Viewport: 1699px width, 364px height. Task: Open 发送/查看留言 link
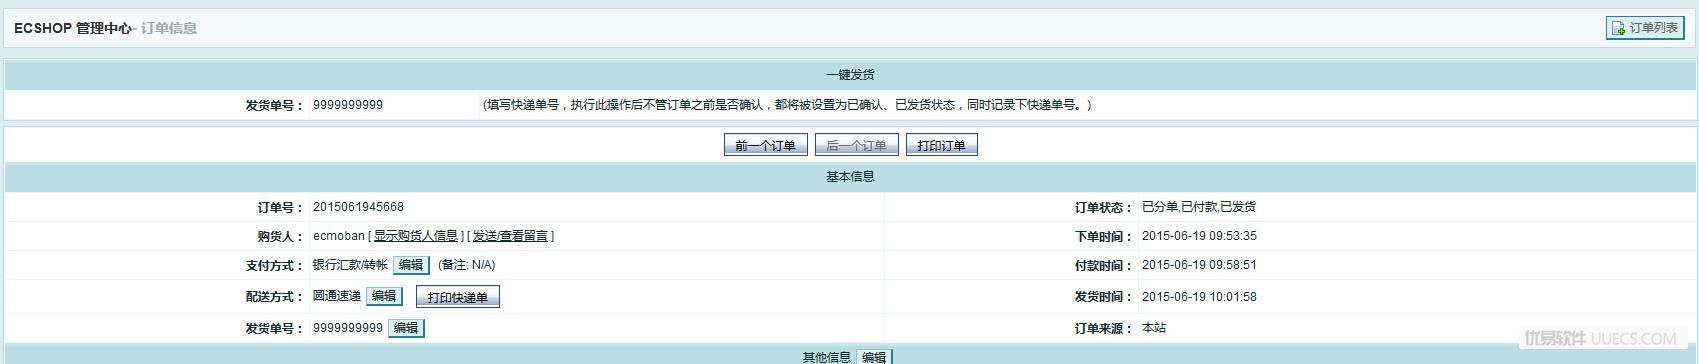coord(511,236)
